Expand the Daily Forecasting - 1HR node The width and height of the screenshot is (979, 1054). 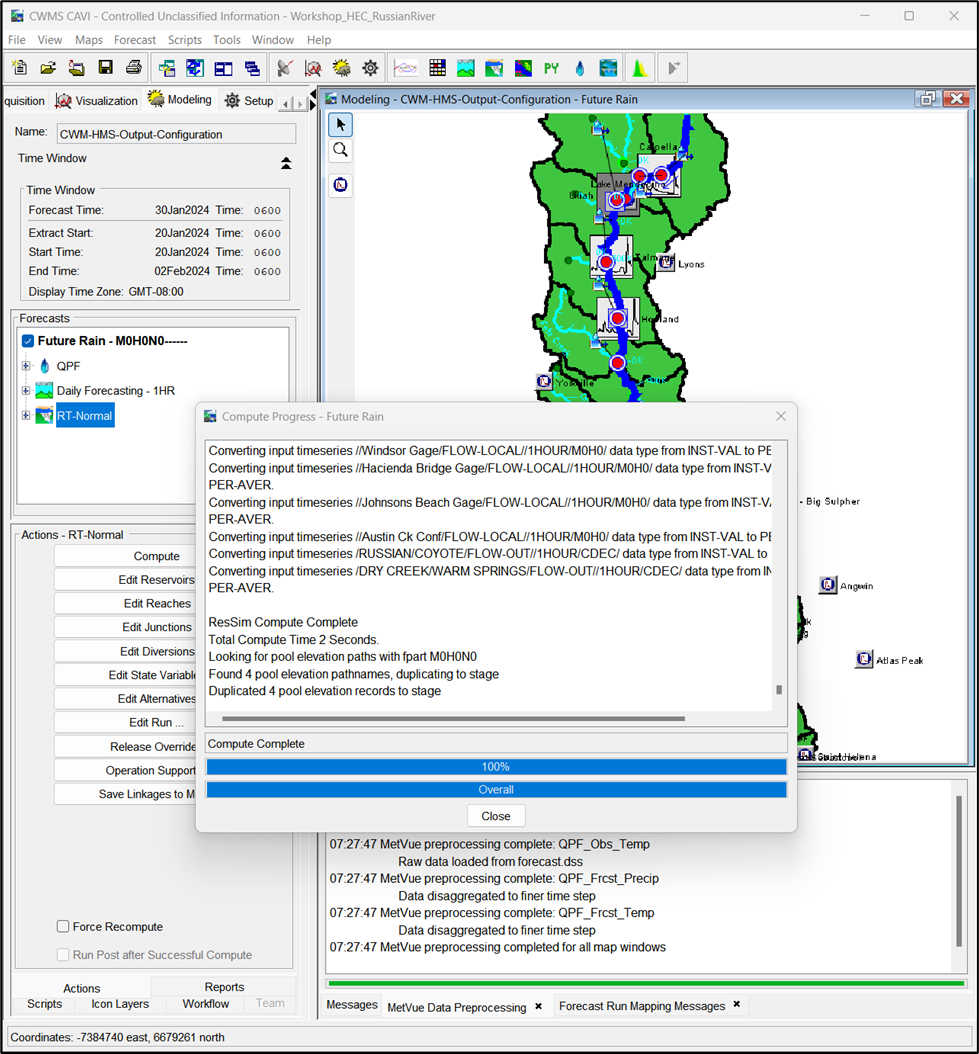coord(26,391)
